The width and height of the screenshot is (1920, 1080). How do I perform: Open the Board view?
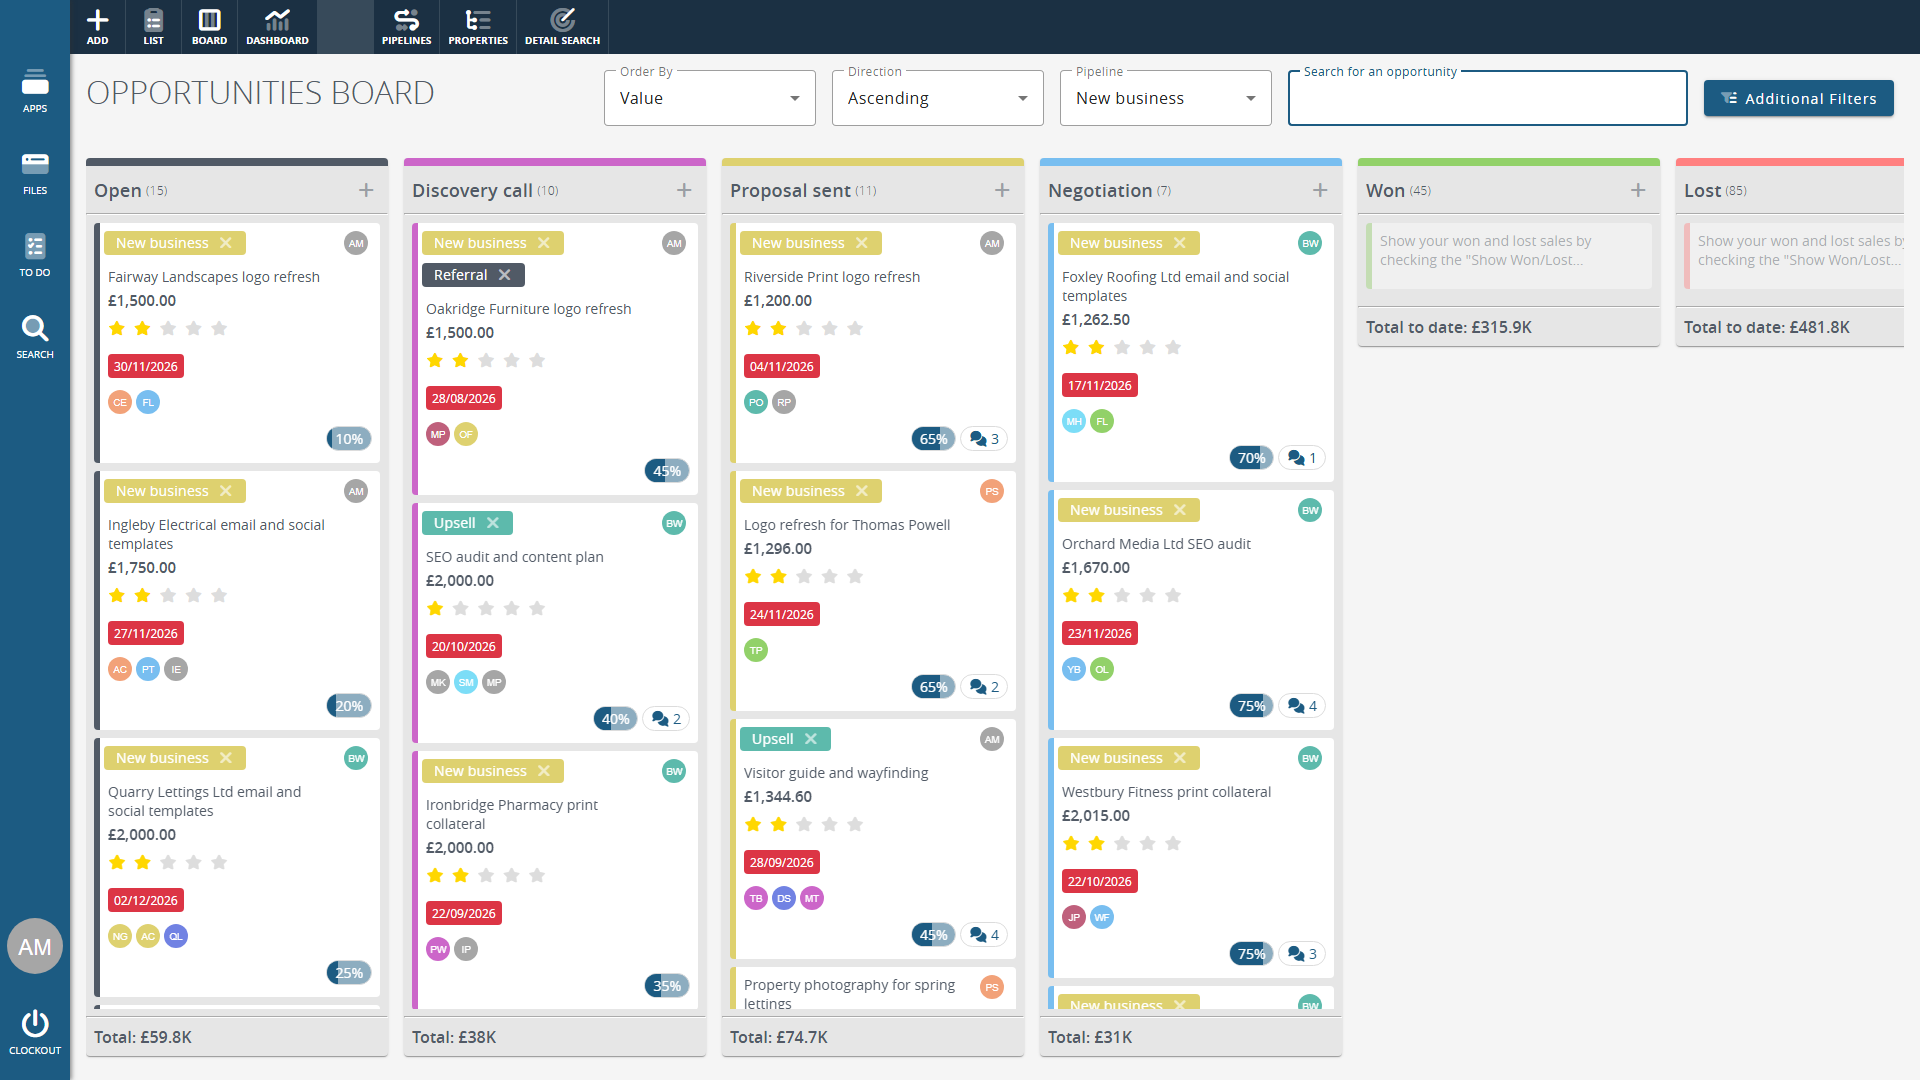coord(209,26)
